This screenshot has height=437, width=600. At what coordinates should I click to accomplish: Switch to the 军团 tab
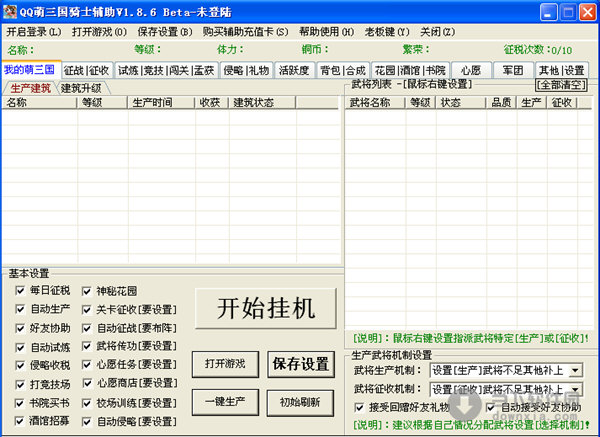(513, 70)
